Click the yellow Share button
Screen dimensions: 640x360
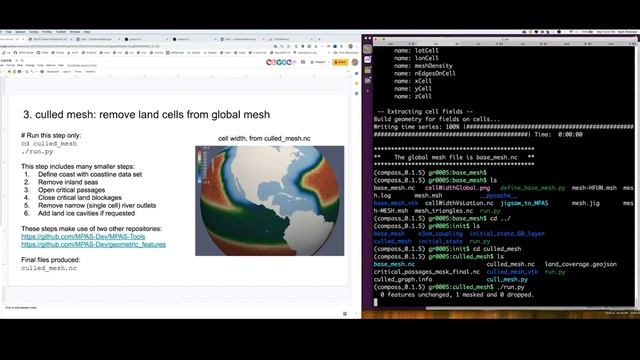point(340,62)
